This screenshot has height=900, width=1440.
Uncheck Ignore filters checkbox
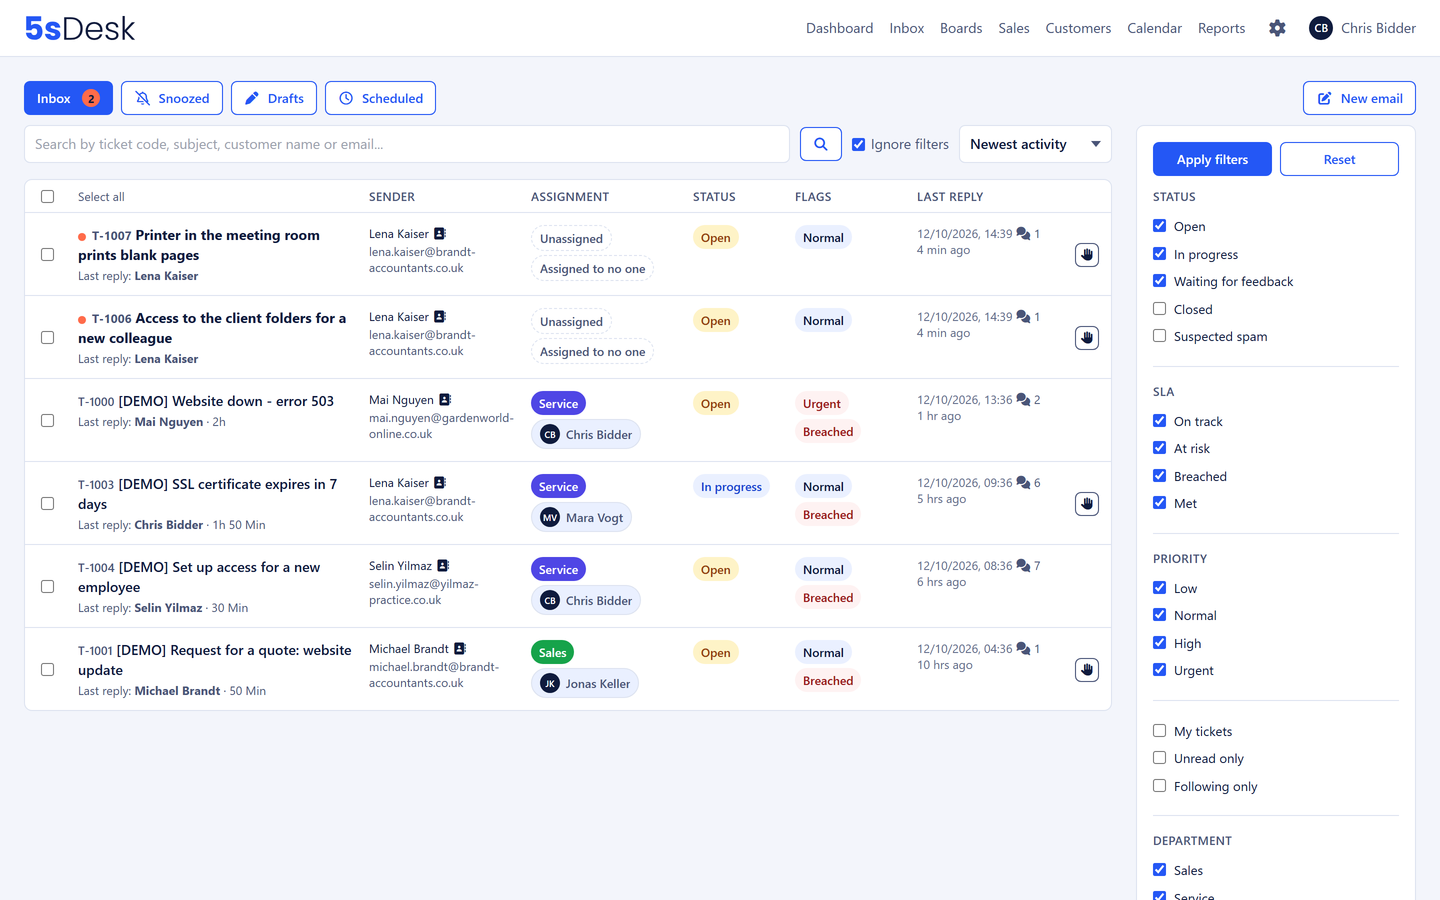point(858,144)
